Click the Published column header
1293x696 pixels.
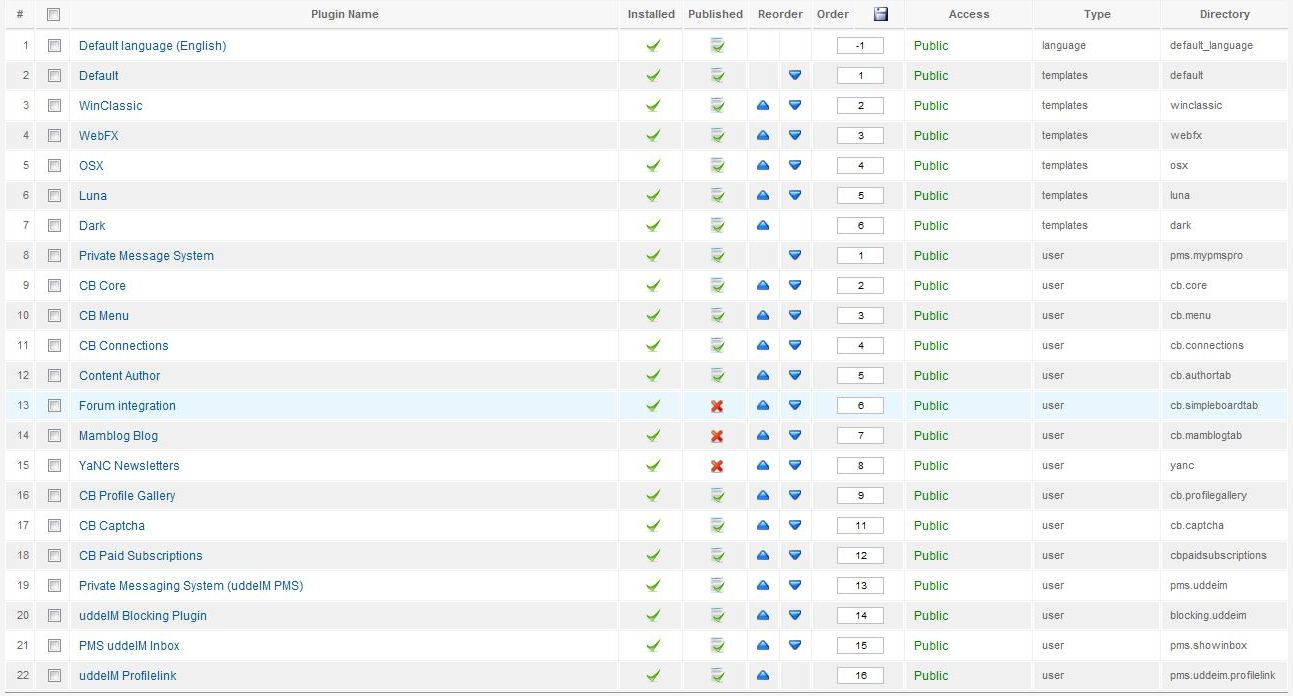pyautogui.click(x=716, y=14)
